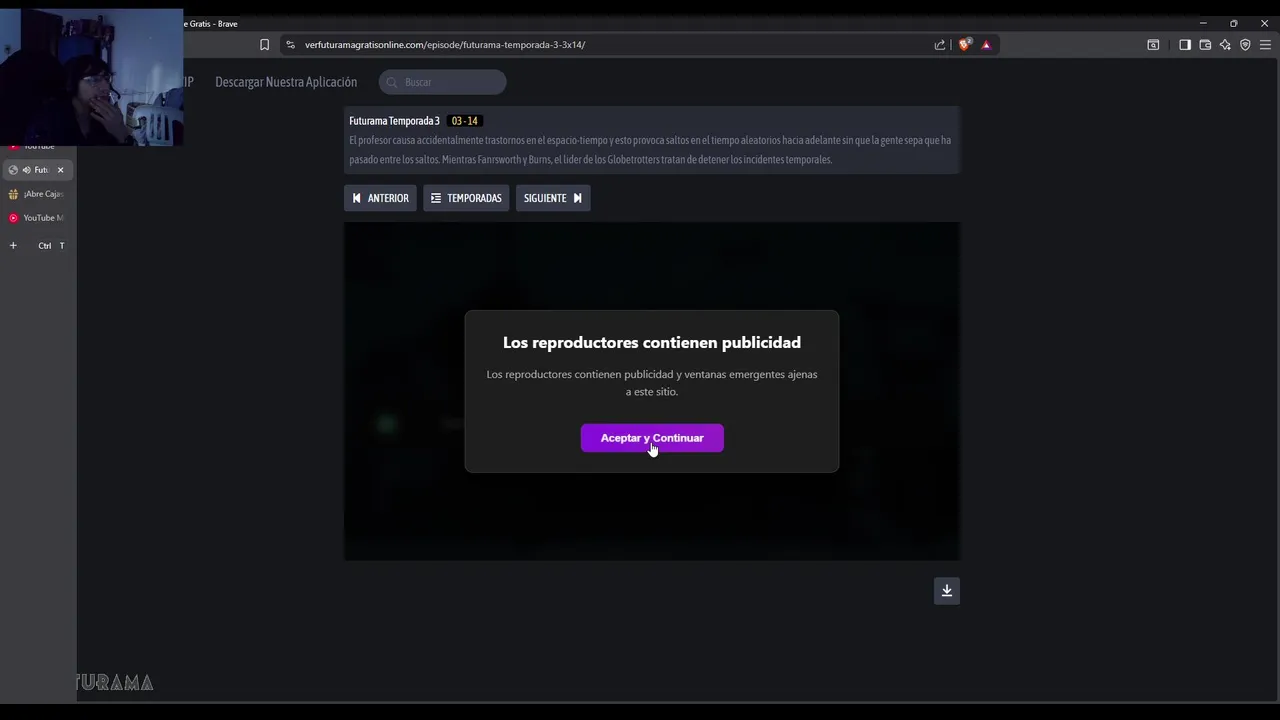Viewport: 1280px width, 720px height.
Task: Open the Brave hamburger menu
Action: (1265, 45)
